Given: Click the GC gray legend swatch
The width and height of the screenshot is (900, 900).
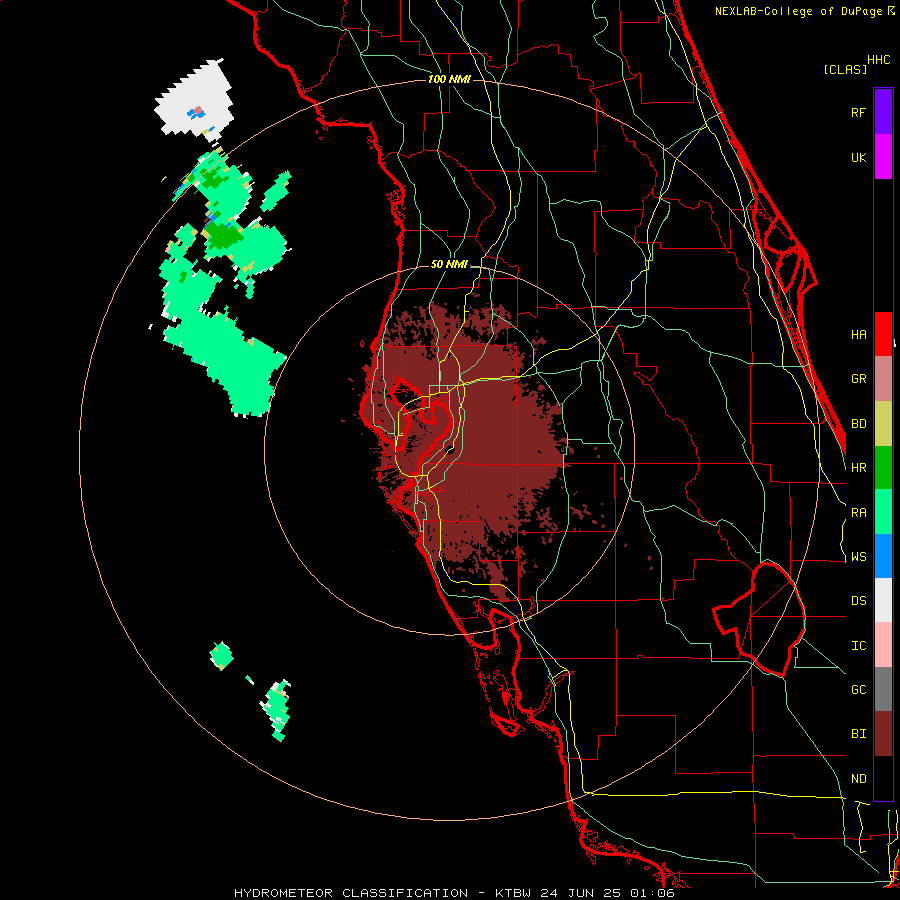Looking at the screenshot, I should pos(883,689).
